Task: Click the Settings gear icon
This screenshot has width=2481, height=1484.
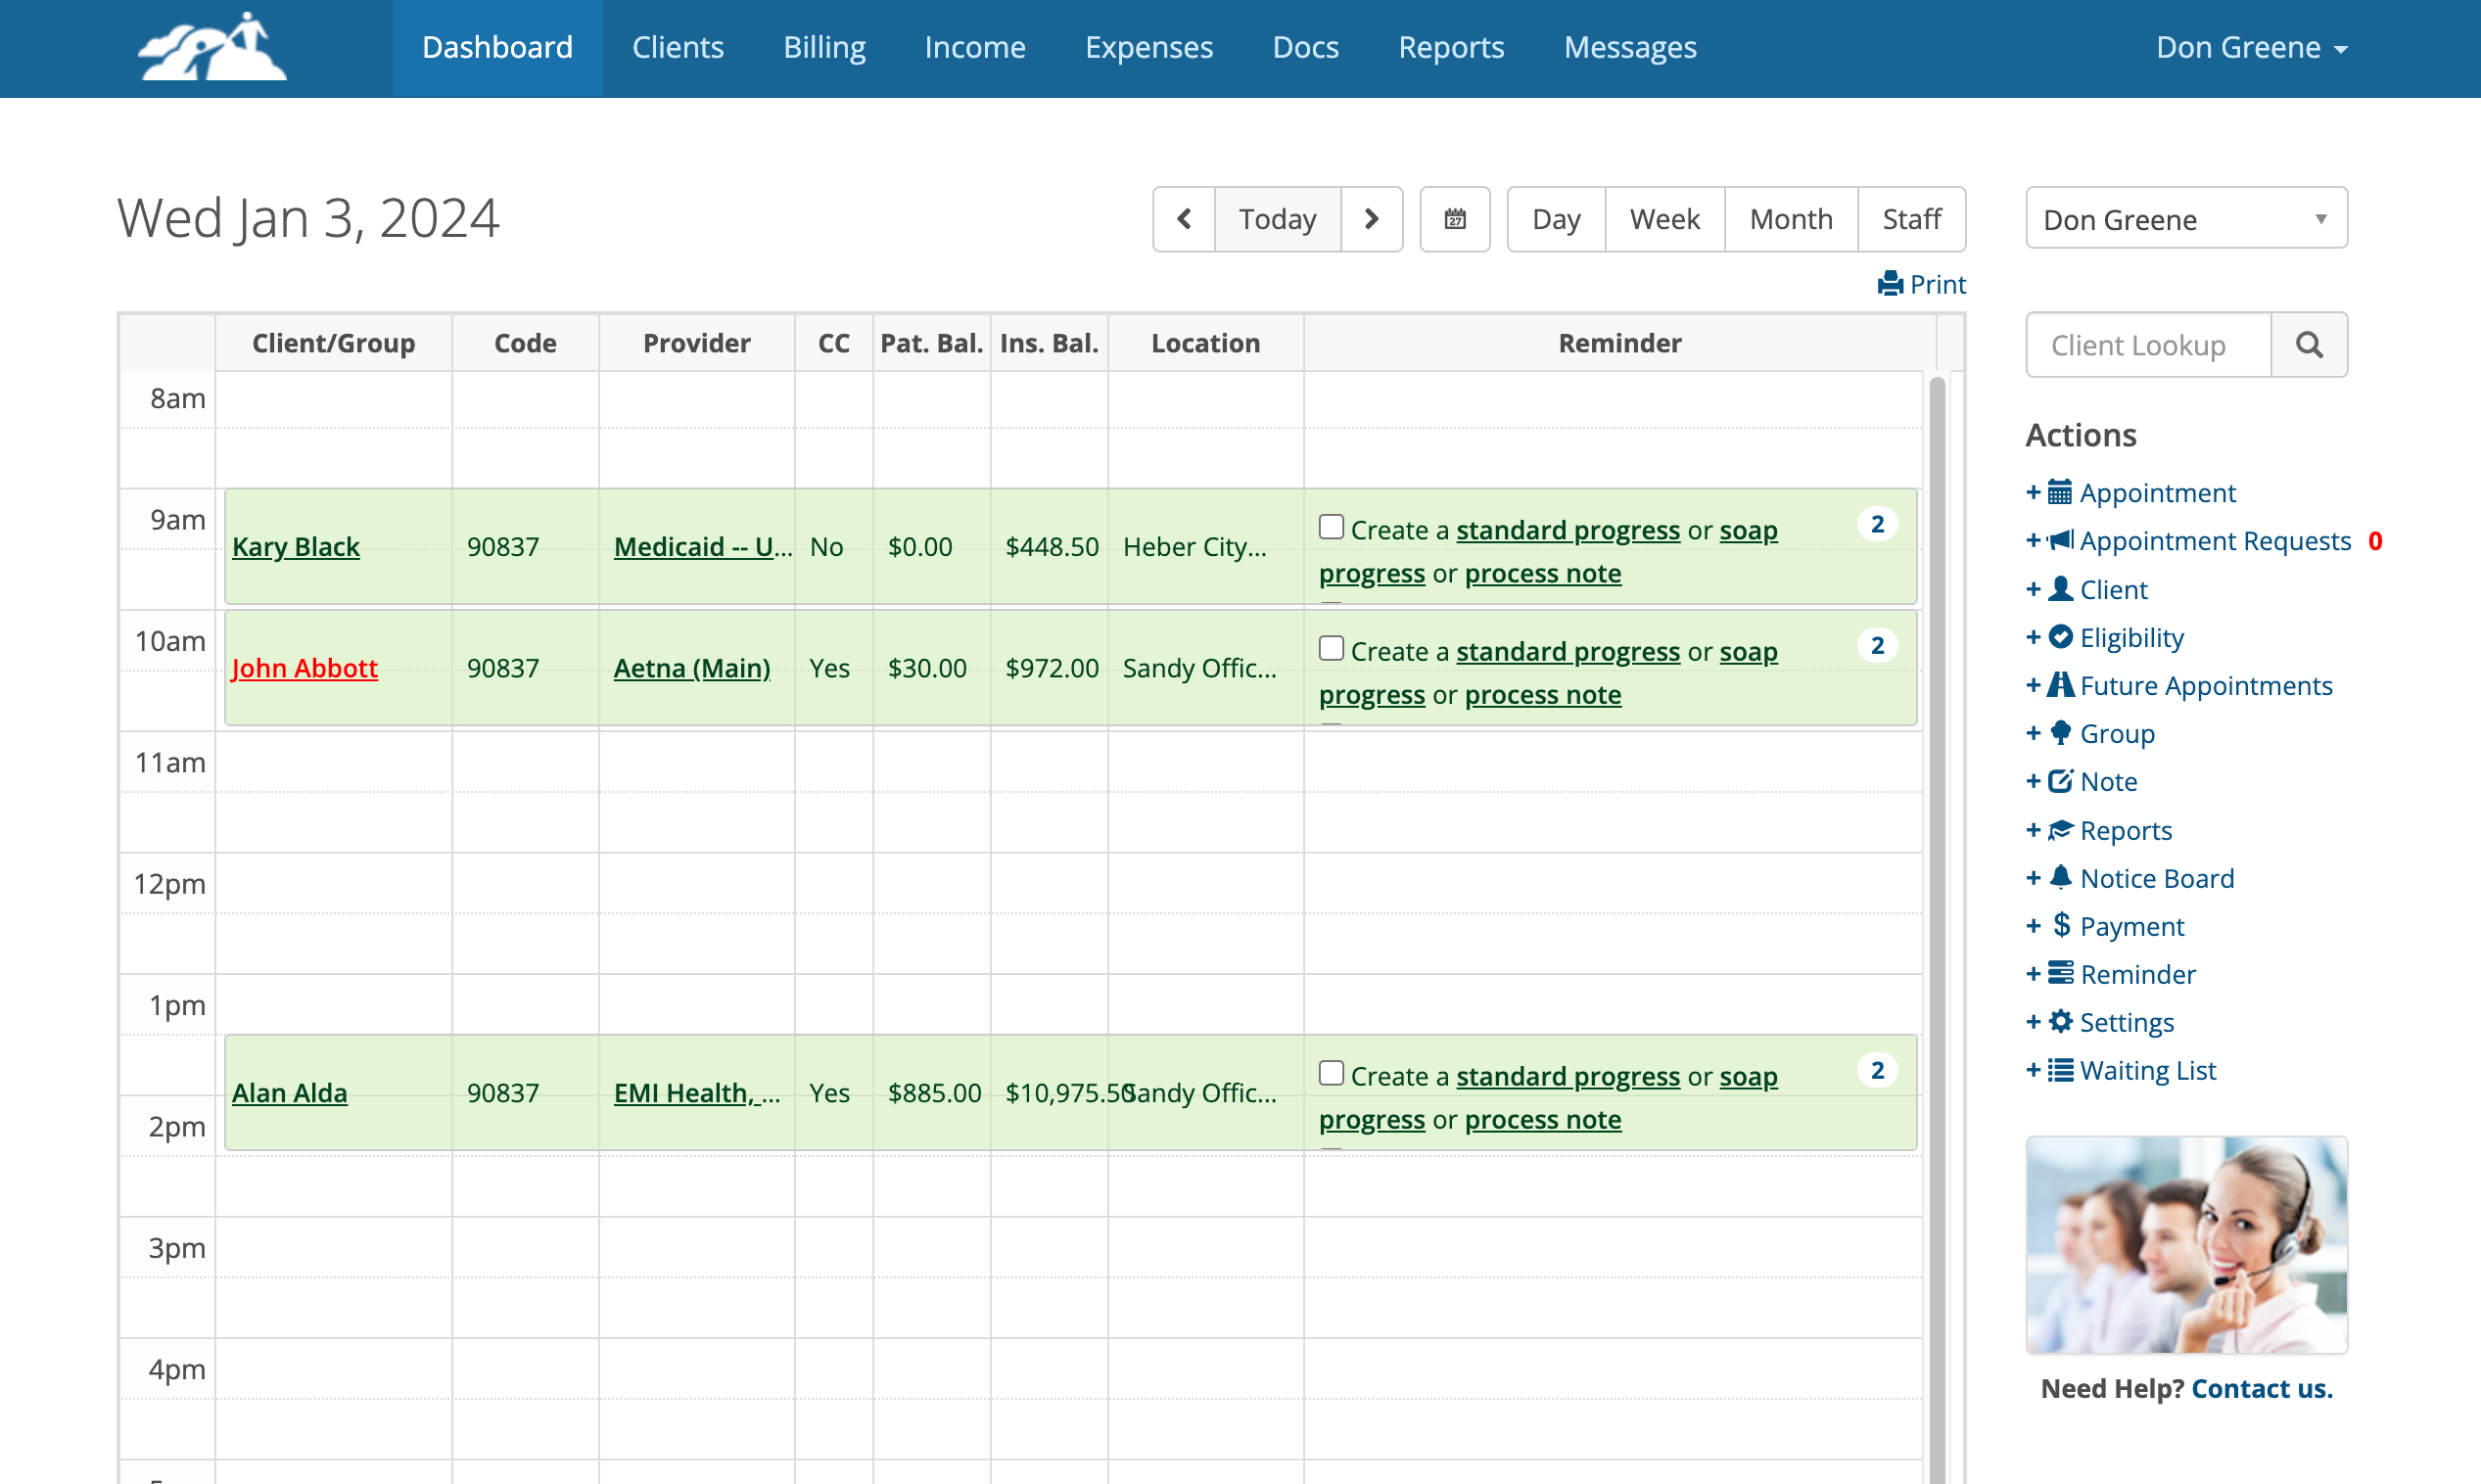Action: click(x=2060, y=1022)
